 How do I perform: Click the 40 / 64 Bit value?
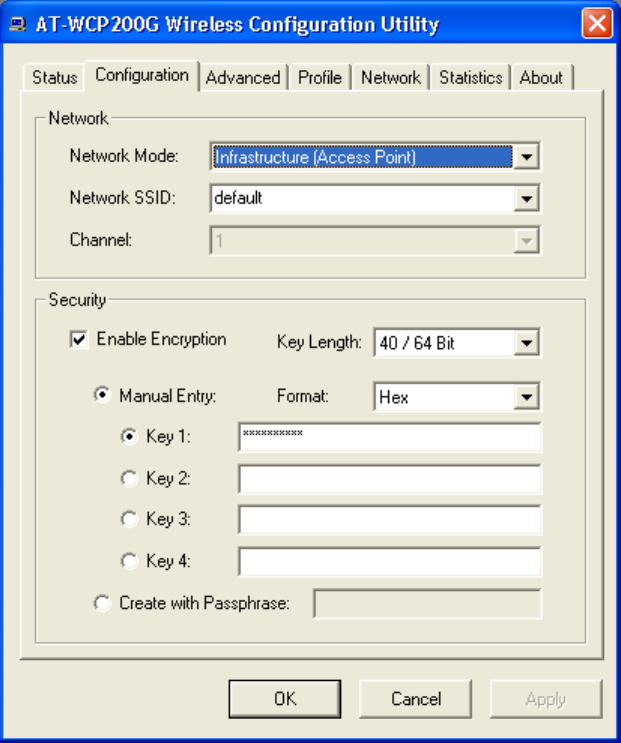[x=417, y=343]
